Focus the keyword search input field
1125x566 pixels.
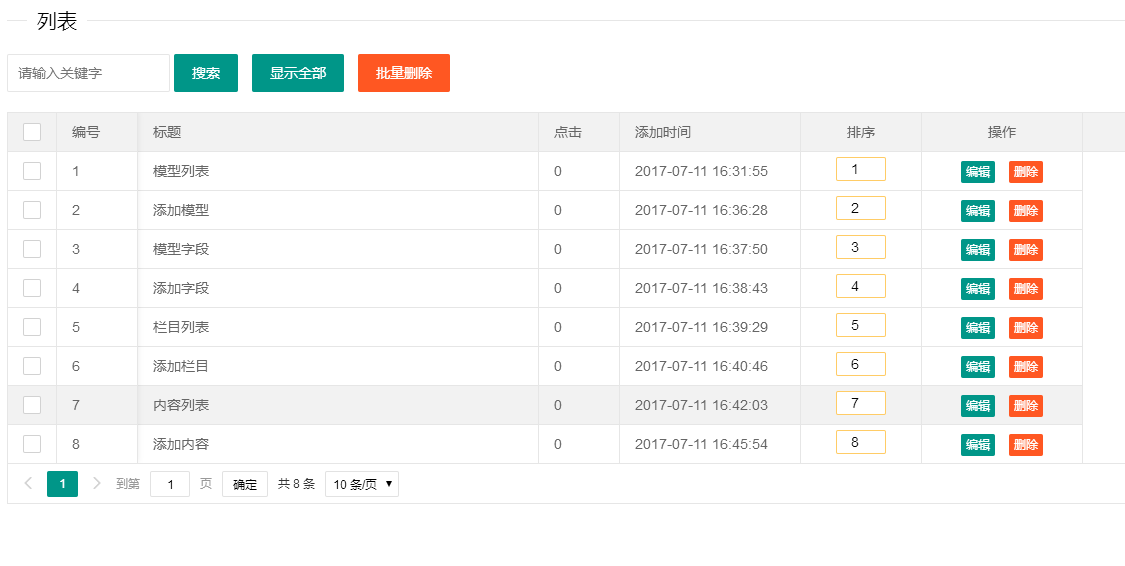tap(88, 73)
